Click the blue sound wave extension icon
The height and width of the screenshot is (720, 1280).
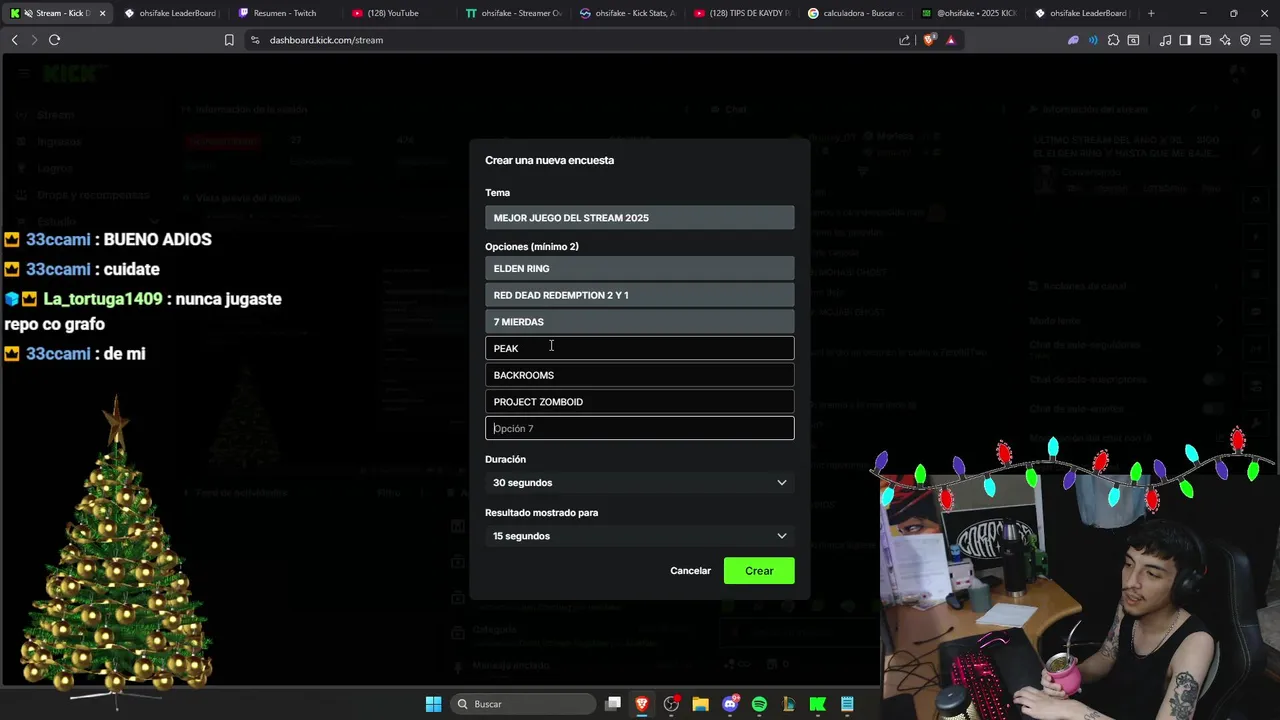1093,40
